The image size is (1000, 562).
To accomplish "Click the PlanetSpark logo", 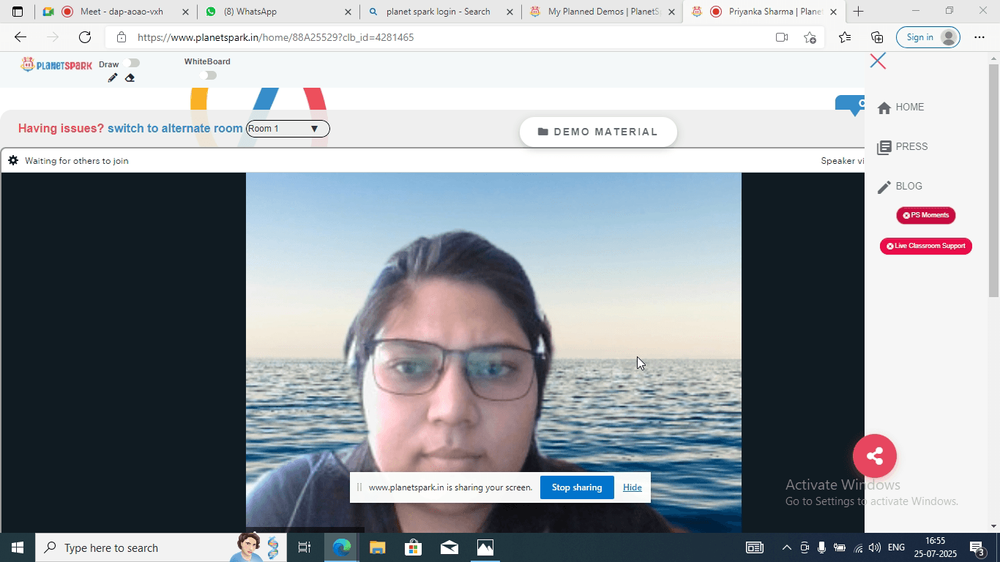I will pos(56,64).
